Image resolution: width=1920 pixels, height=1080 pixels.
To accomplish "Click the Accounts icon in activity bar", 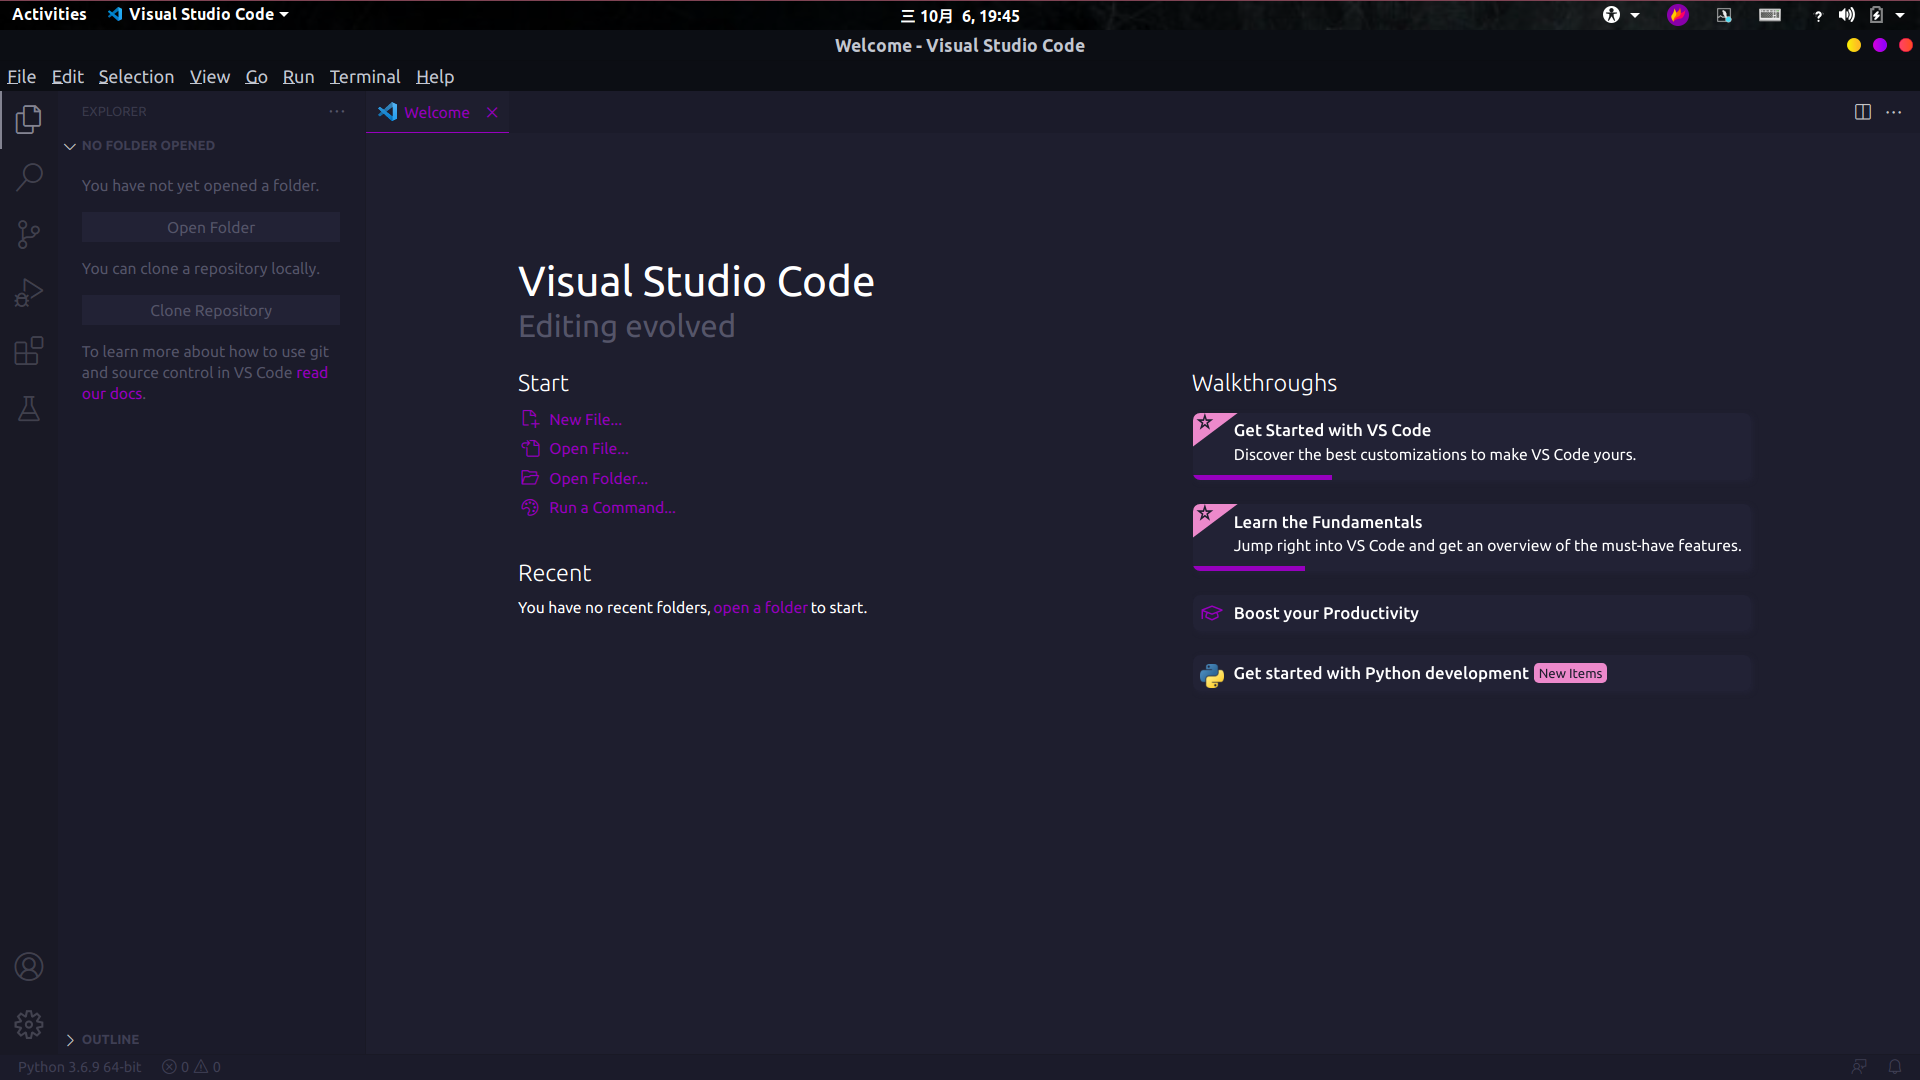I will pyautogui.click(x=29, y=967).
